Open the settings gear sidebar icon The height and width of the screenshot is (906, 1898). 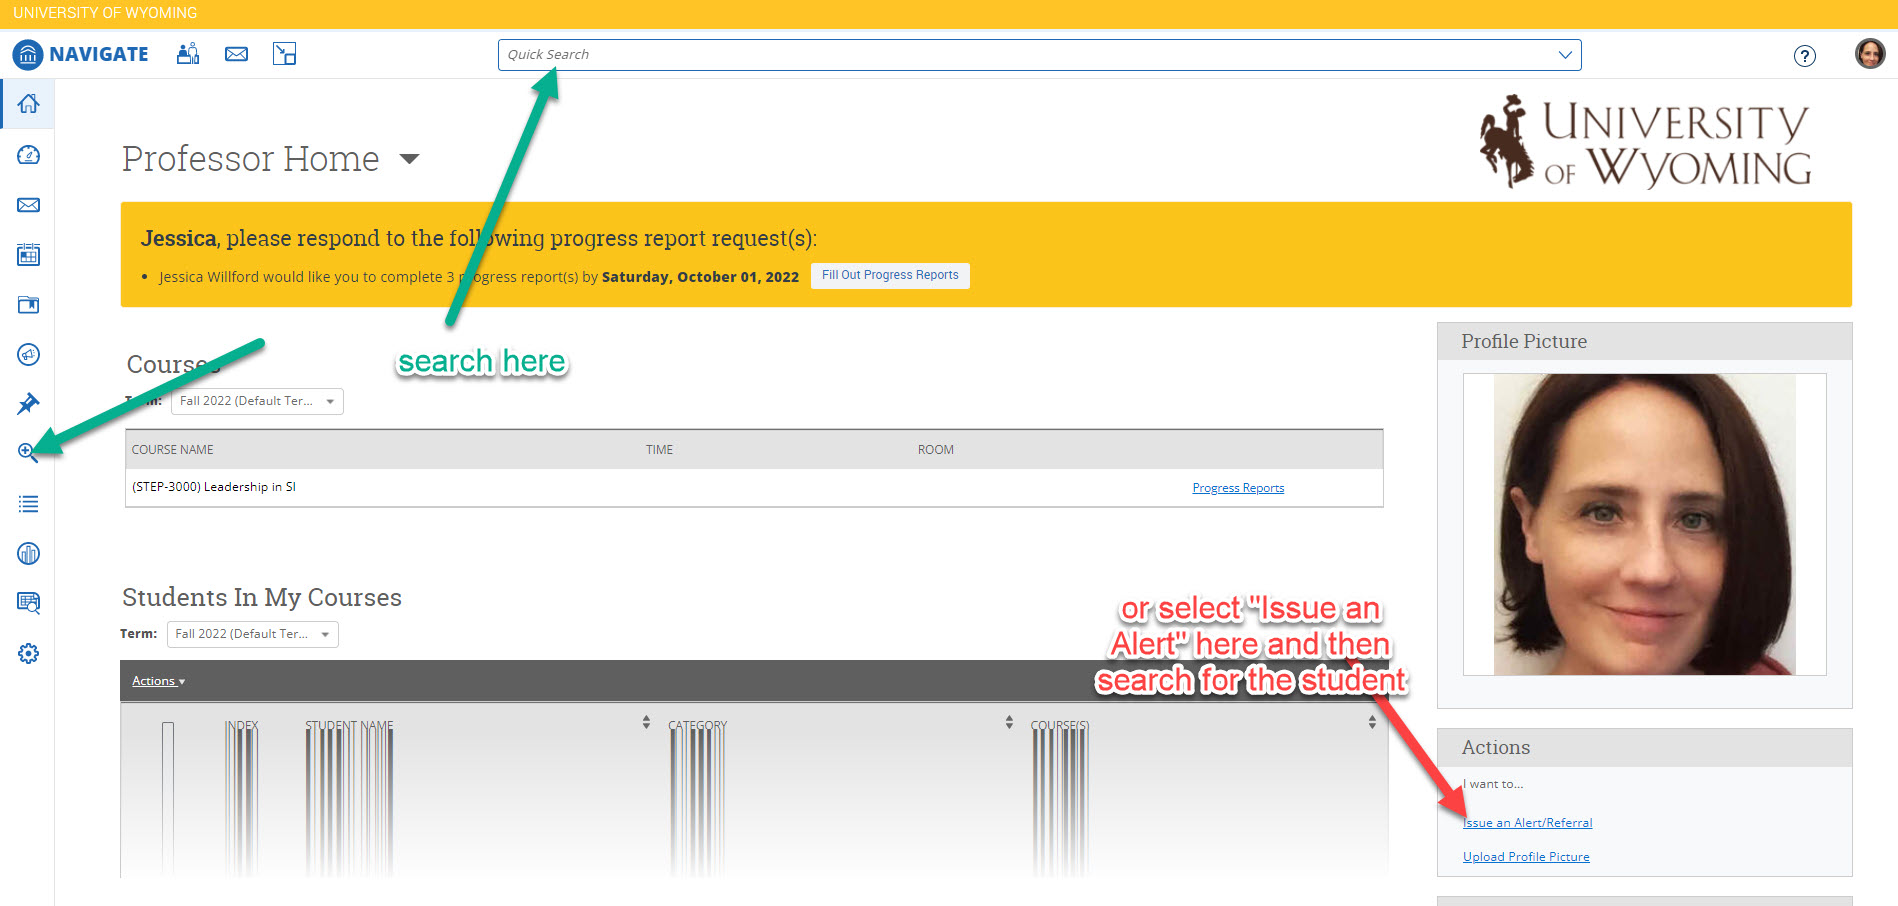tap(28, 653)
